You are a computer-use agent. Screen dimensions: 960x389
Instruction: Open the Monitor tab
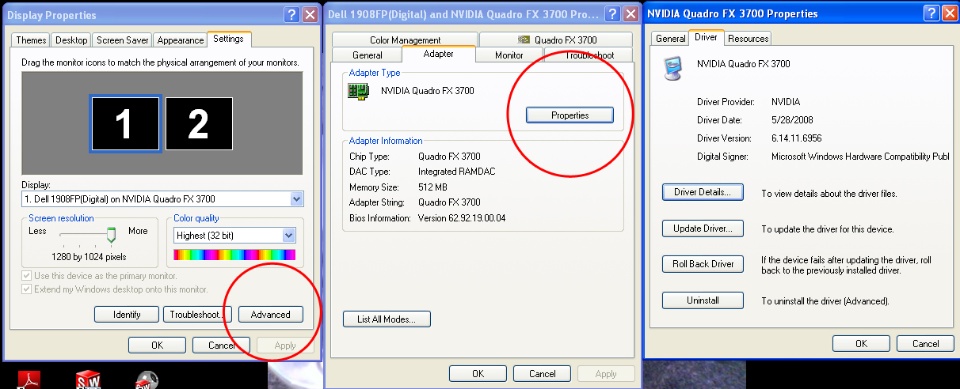click(509, 55)
